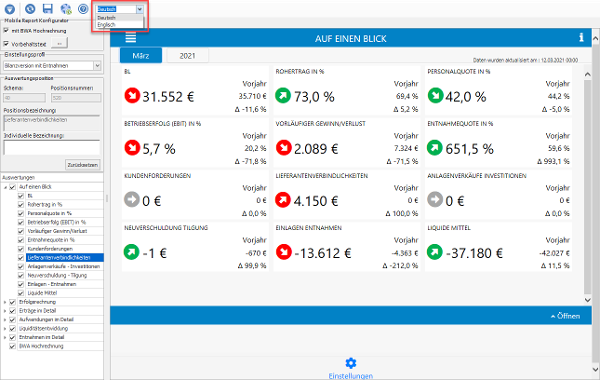Click the Zurücksetzen button

point(83,165)
